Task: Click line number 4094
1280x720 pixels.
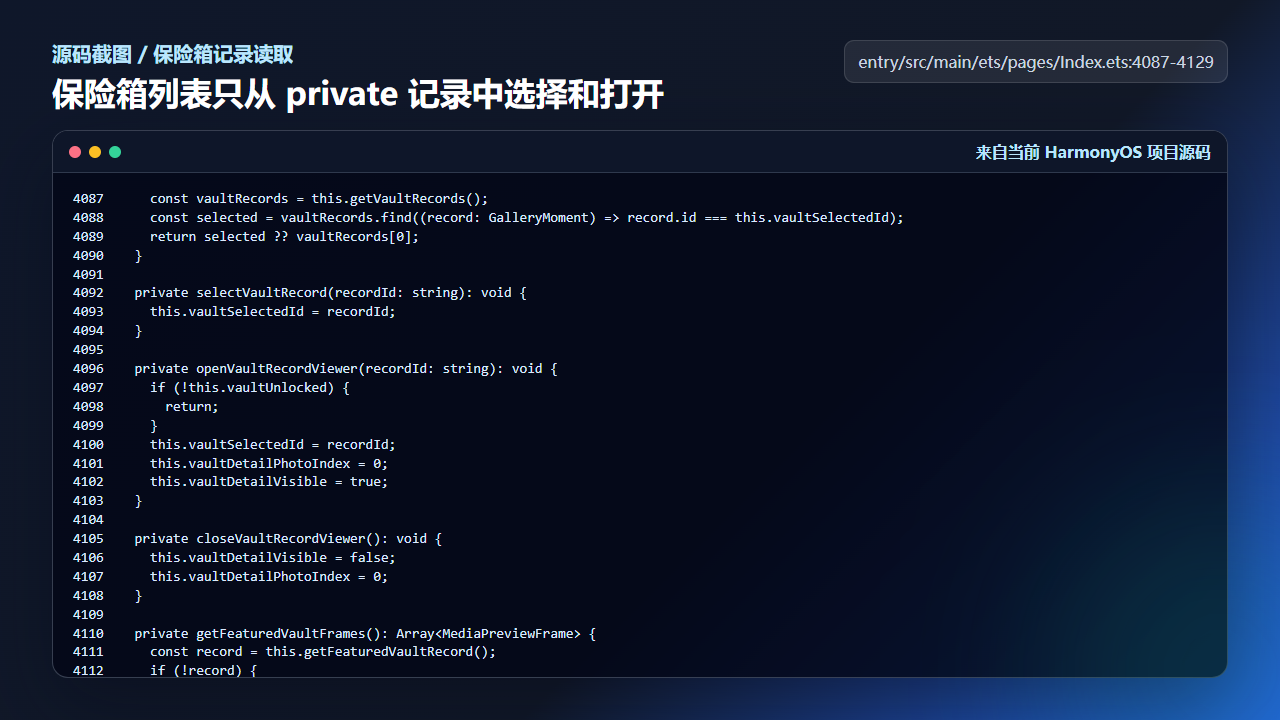Action: click(88, 331)
